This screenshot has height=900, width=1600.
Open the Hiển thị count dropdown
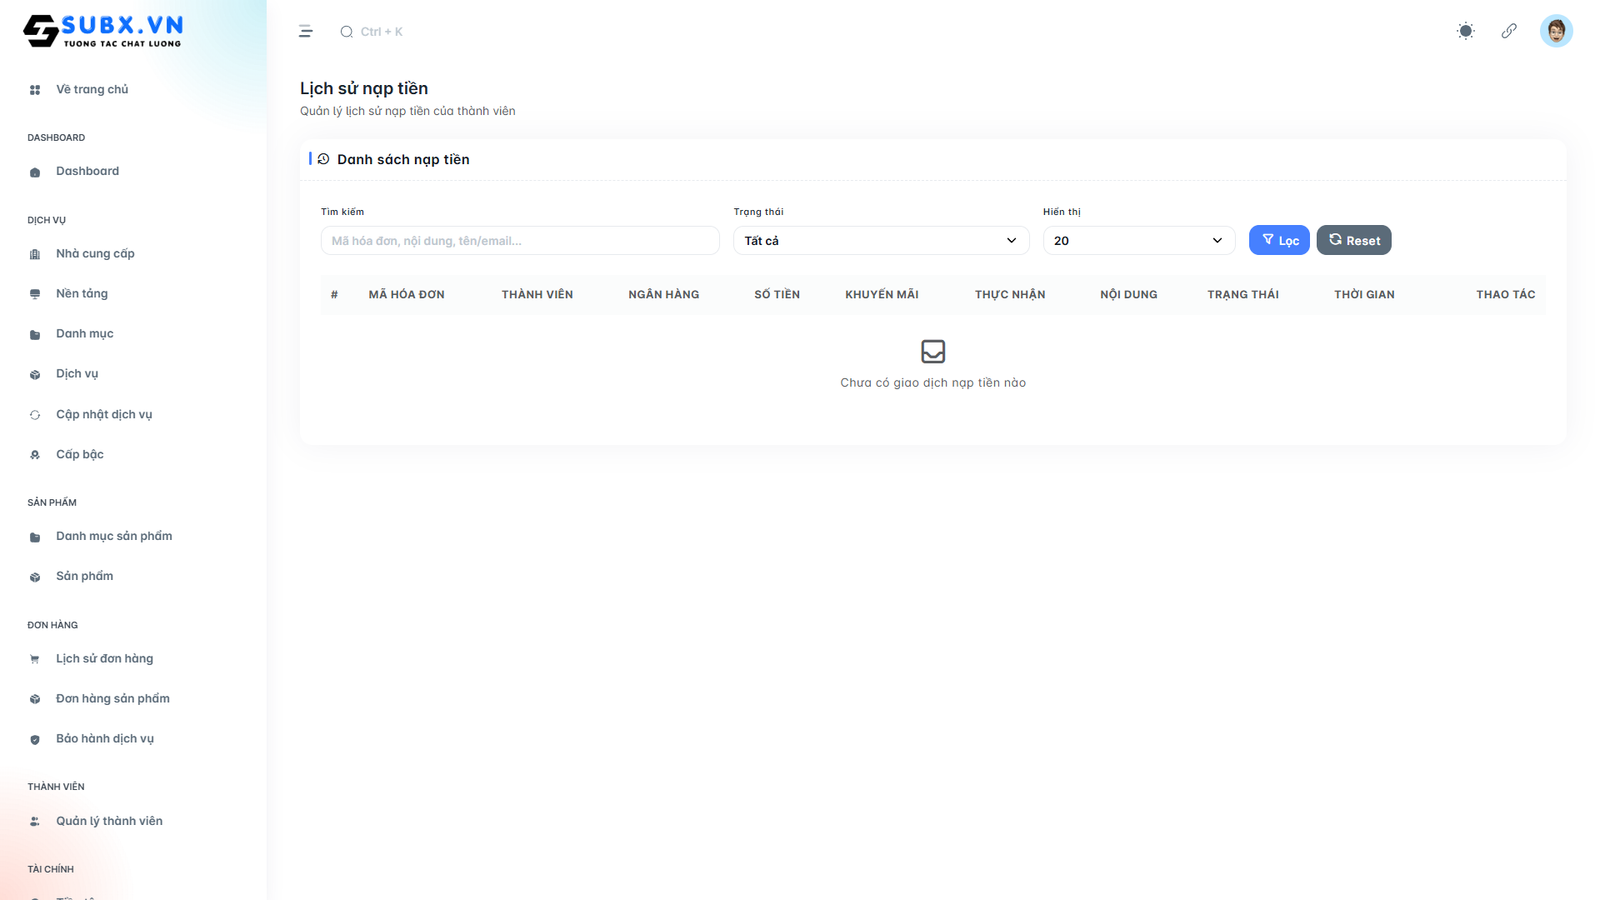click(x=1139, y=240)
